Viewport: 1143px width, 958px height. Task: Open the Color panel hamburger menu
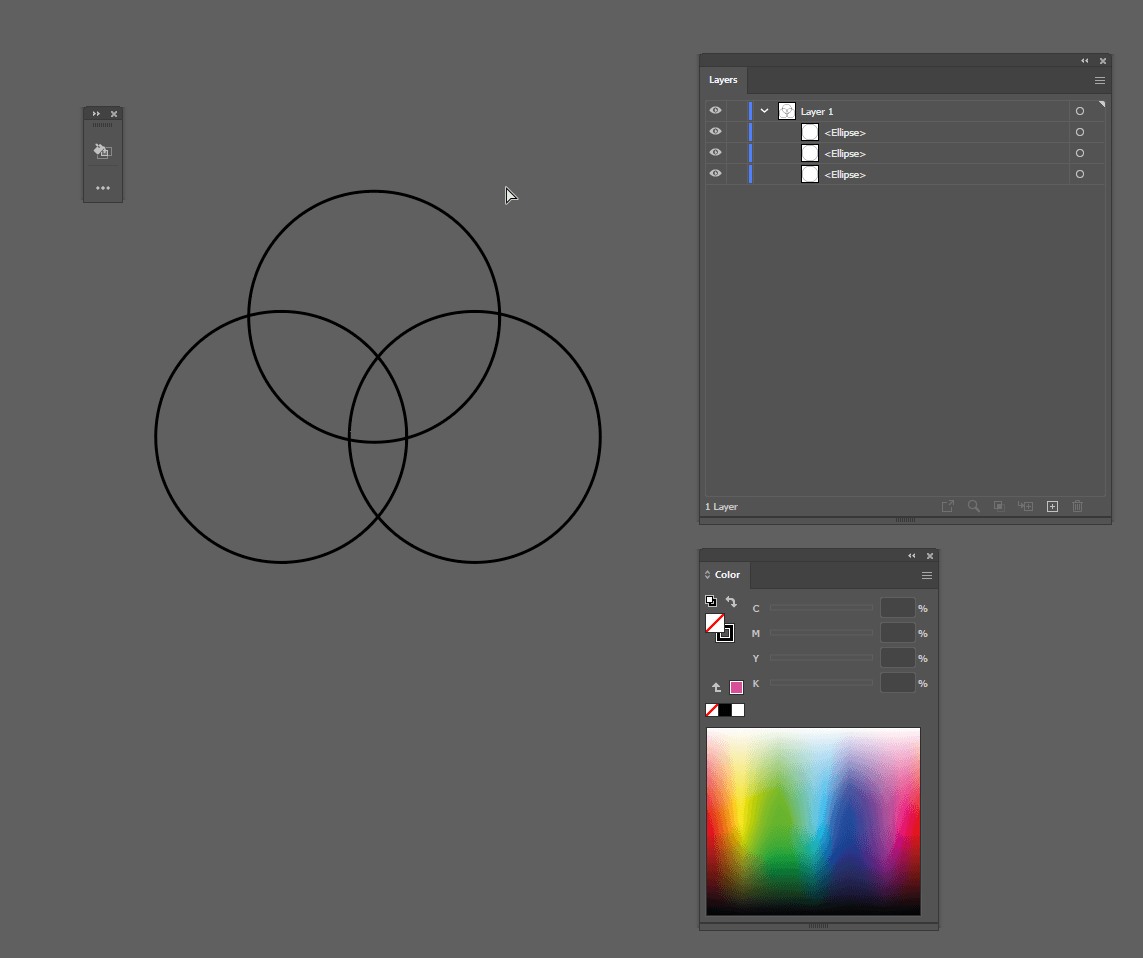pyautogui.click(x=927, y=575)
